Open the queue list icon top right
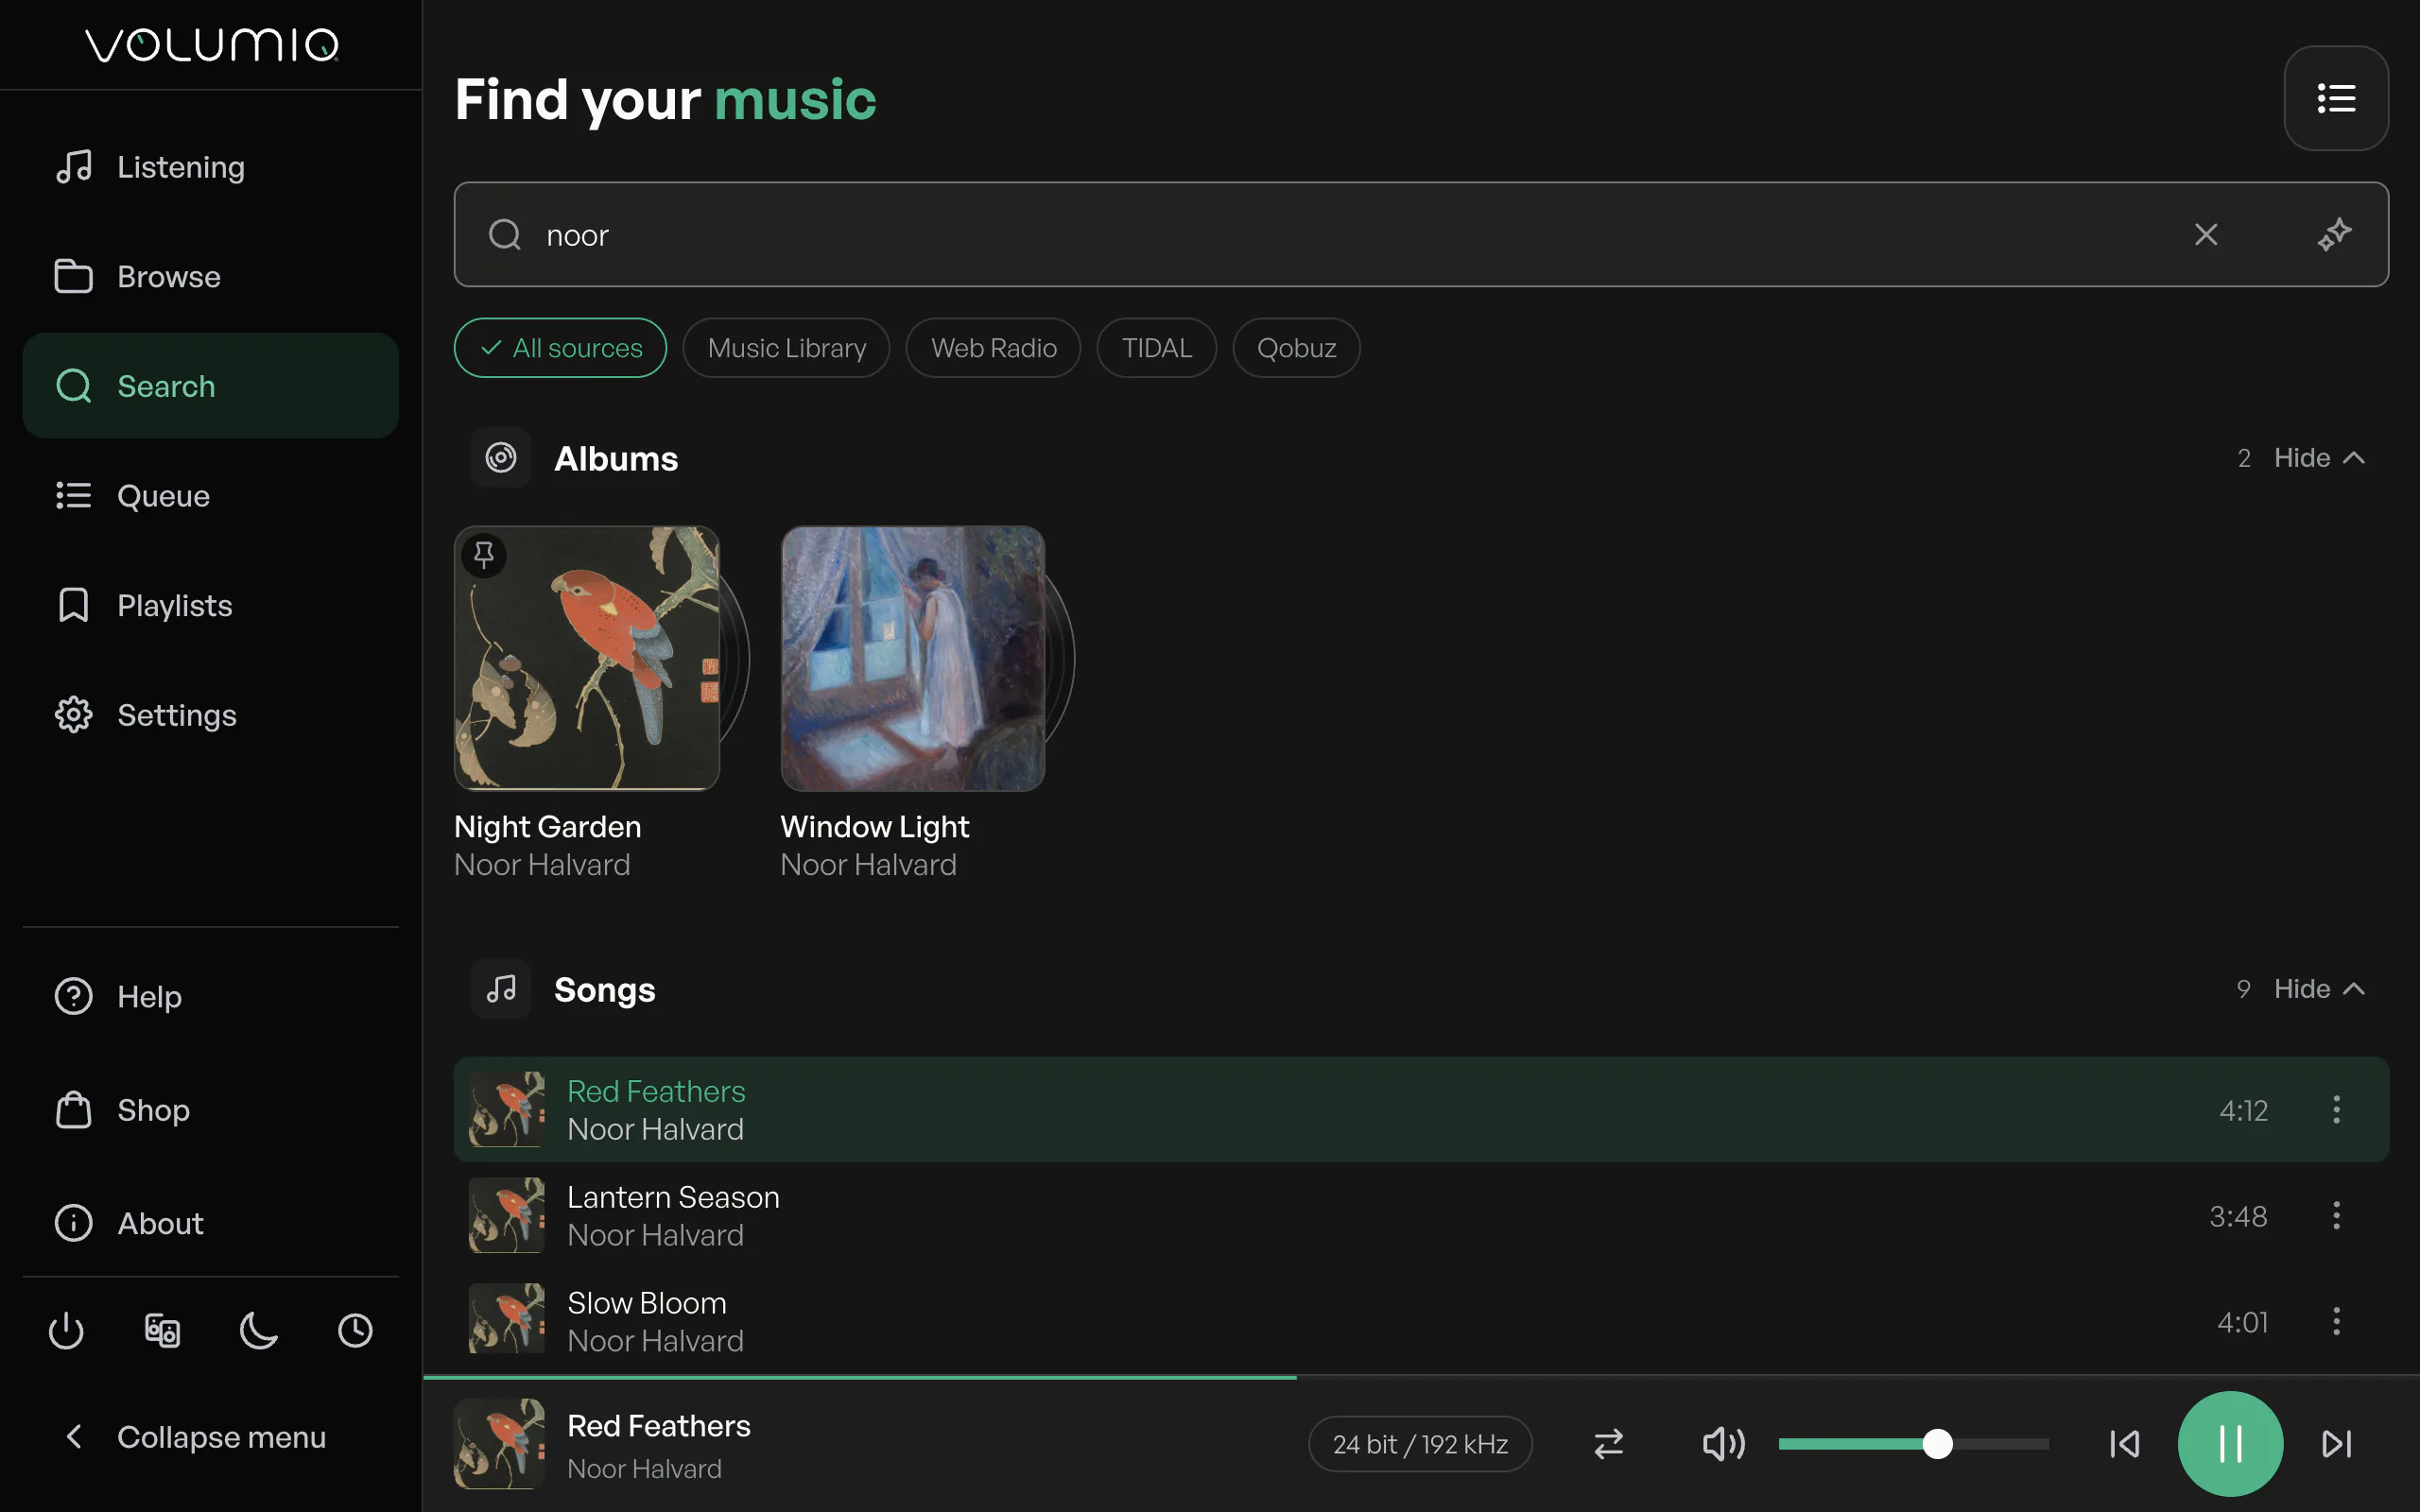This screenshot has width=2420, height=1512. (2335, 98)
